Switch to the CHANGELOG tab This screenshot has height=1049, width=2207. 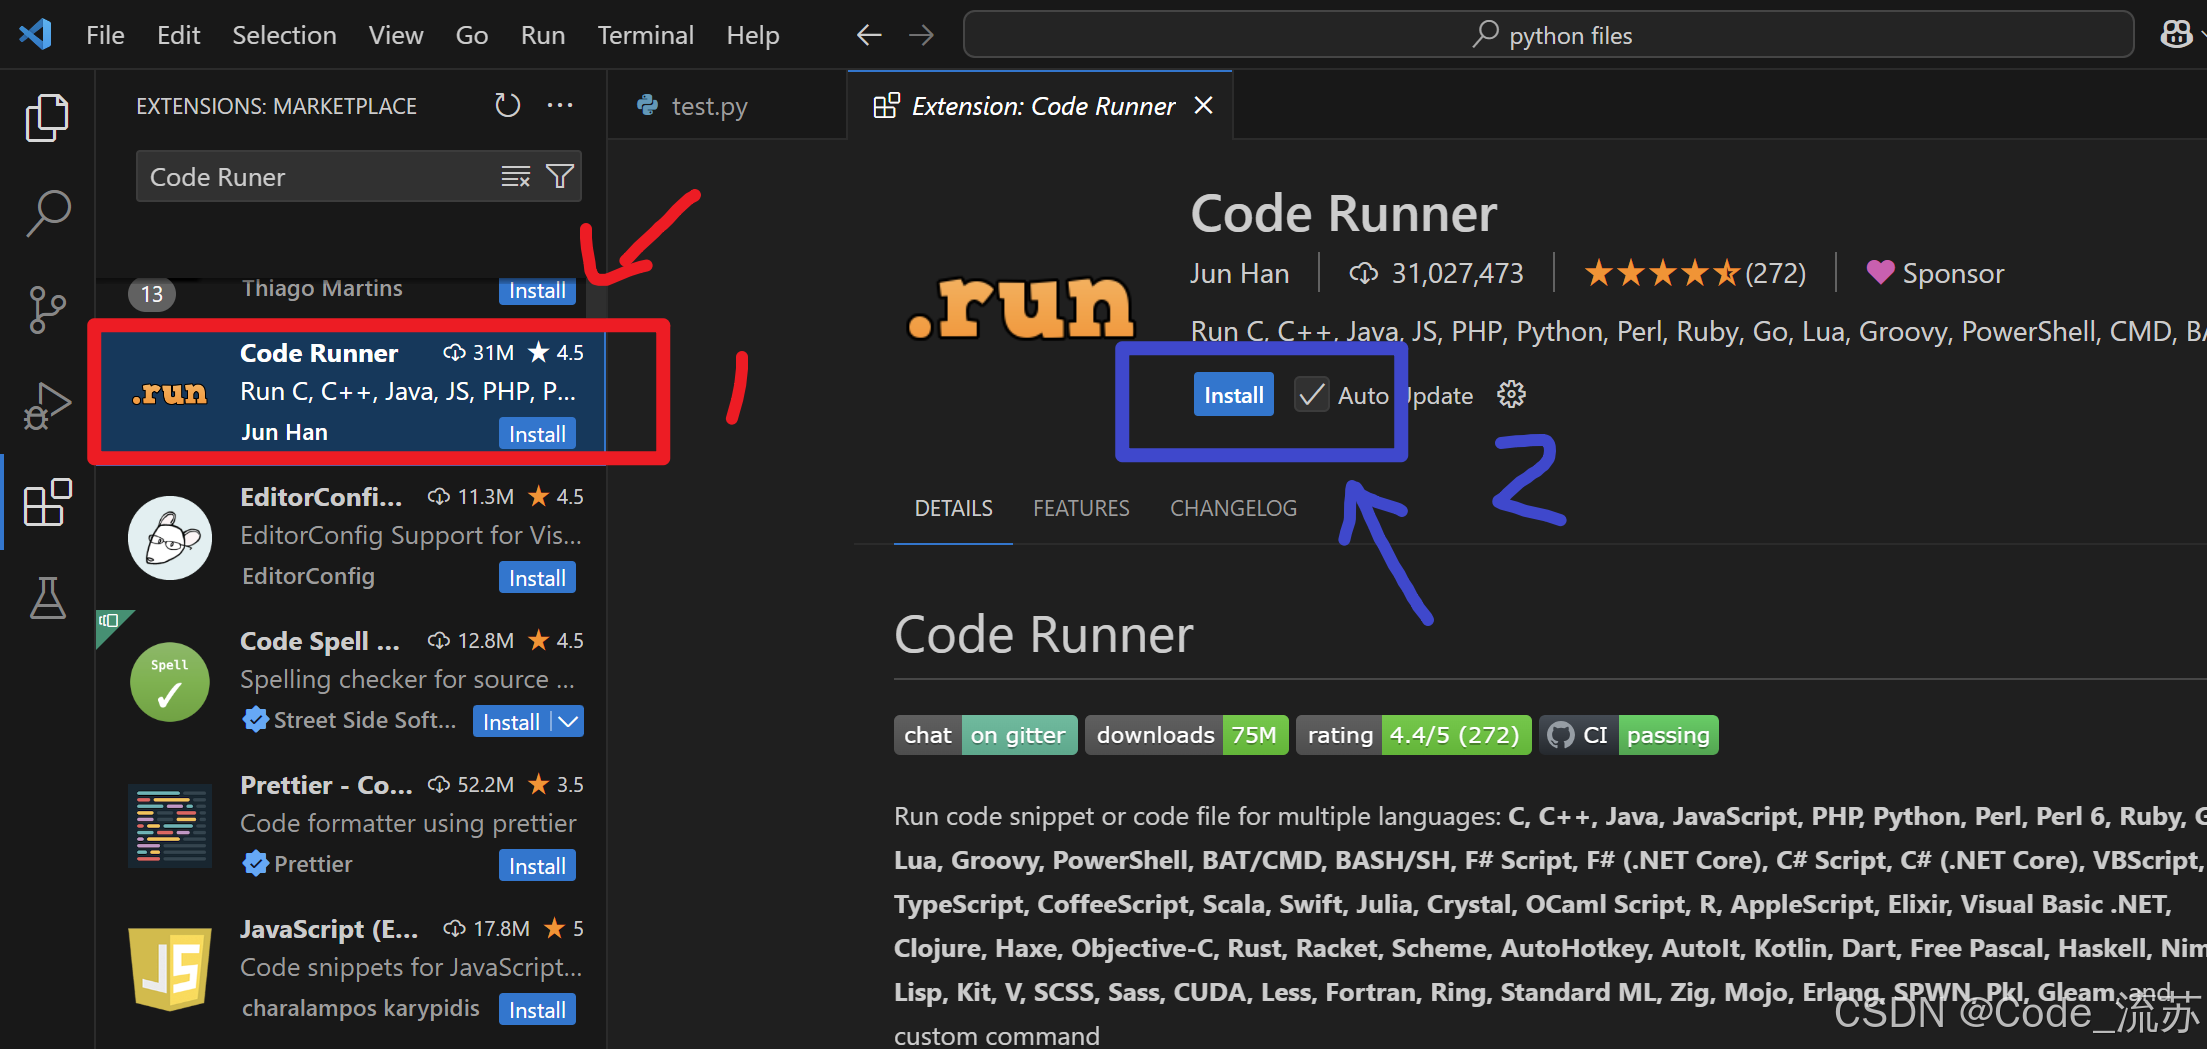[x=1233, y=508]
